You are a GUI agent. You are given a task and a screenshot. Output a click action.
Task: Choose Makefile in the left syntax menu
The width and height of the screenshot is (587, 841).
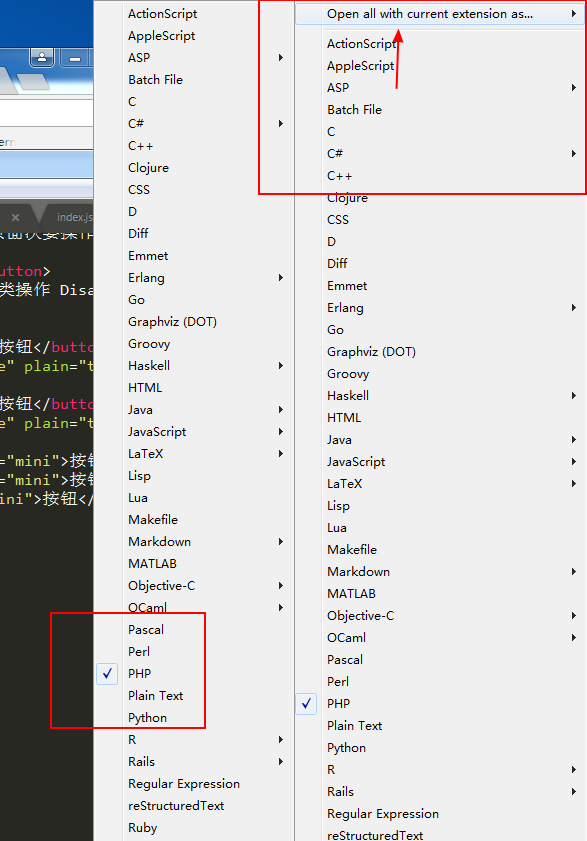coord(153,519)
